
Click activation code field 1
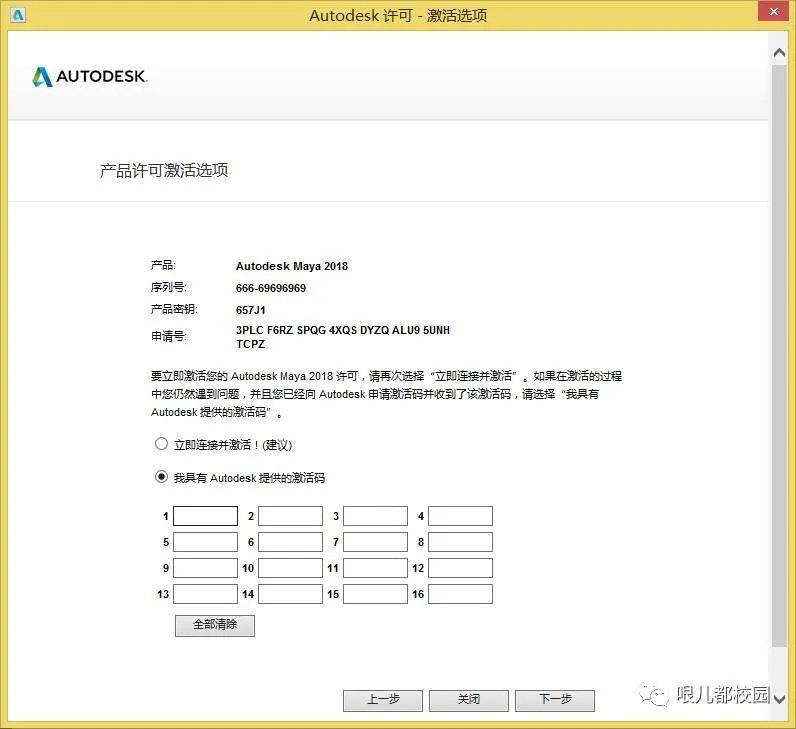click(206, 516)
